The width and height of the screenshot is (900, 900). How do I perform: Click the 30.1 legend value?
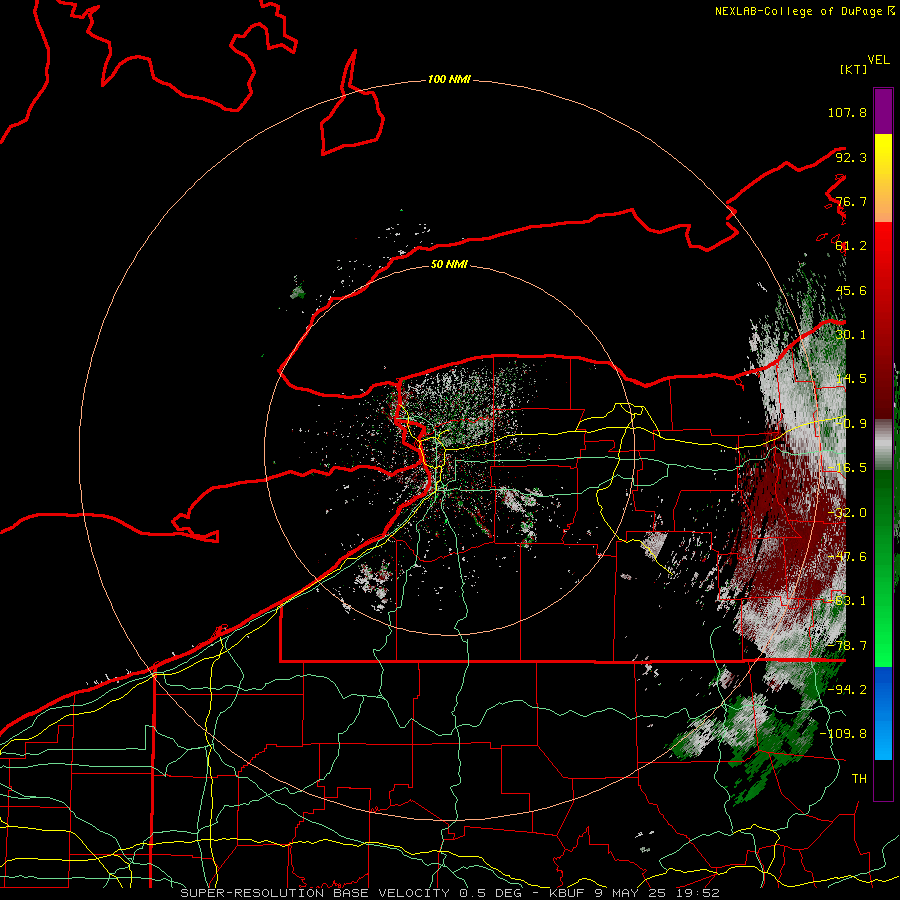851,335
